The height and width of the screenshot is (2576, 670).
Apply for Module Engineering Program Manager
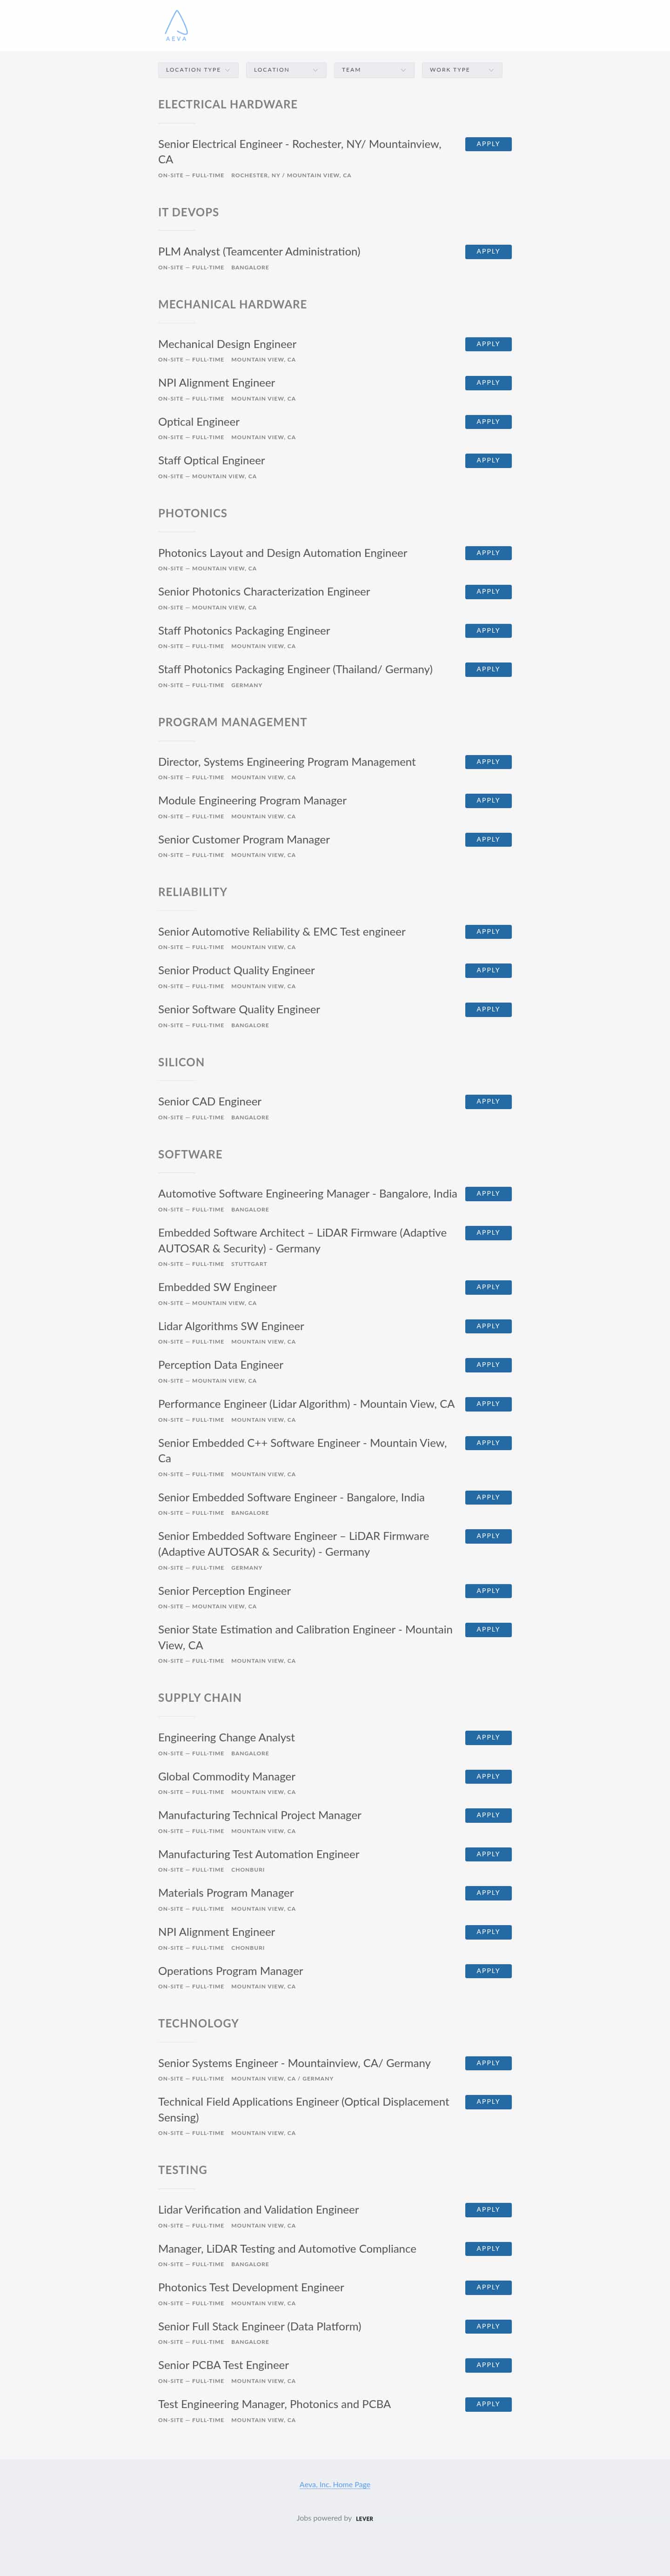pyautogui.click(x=488, y=801)
